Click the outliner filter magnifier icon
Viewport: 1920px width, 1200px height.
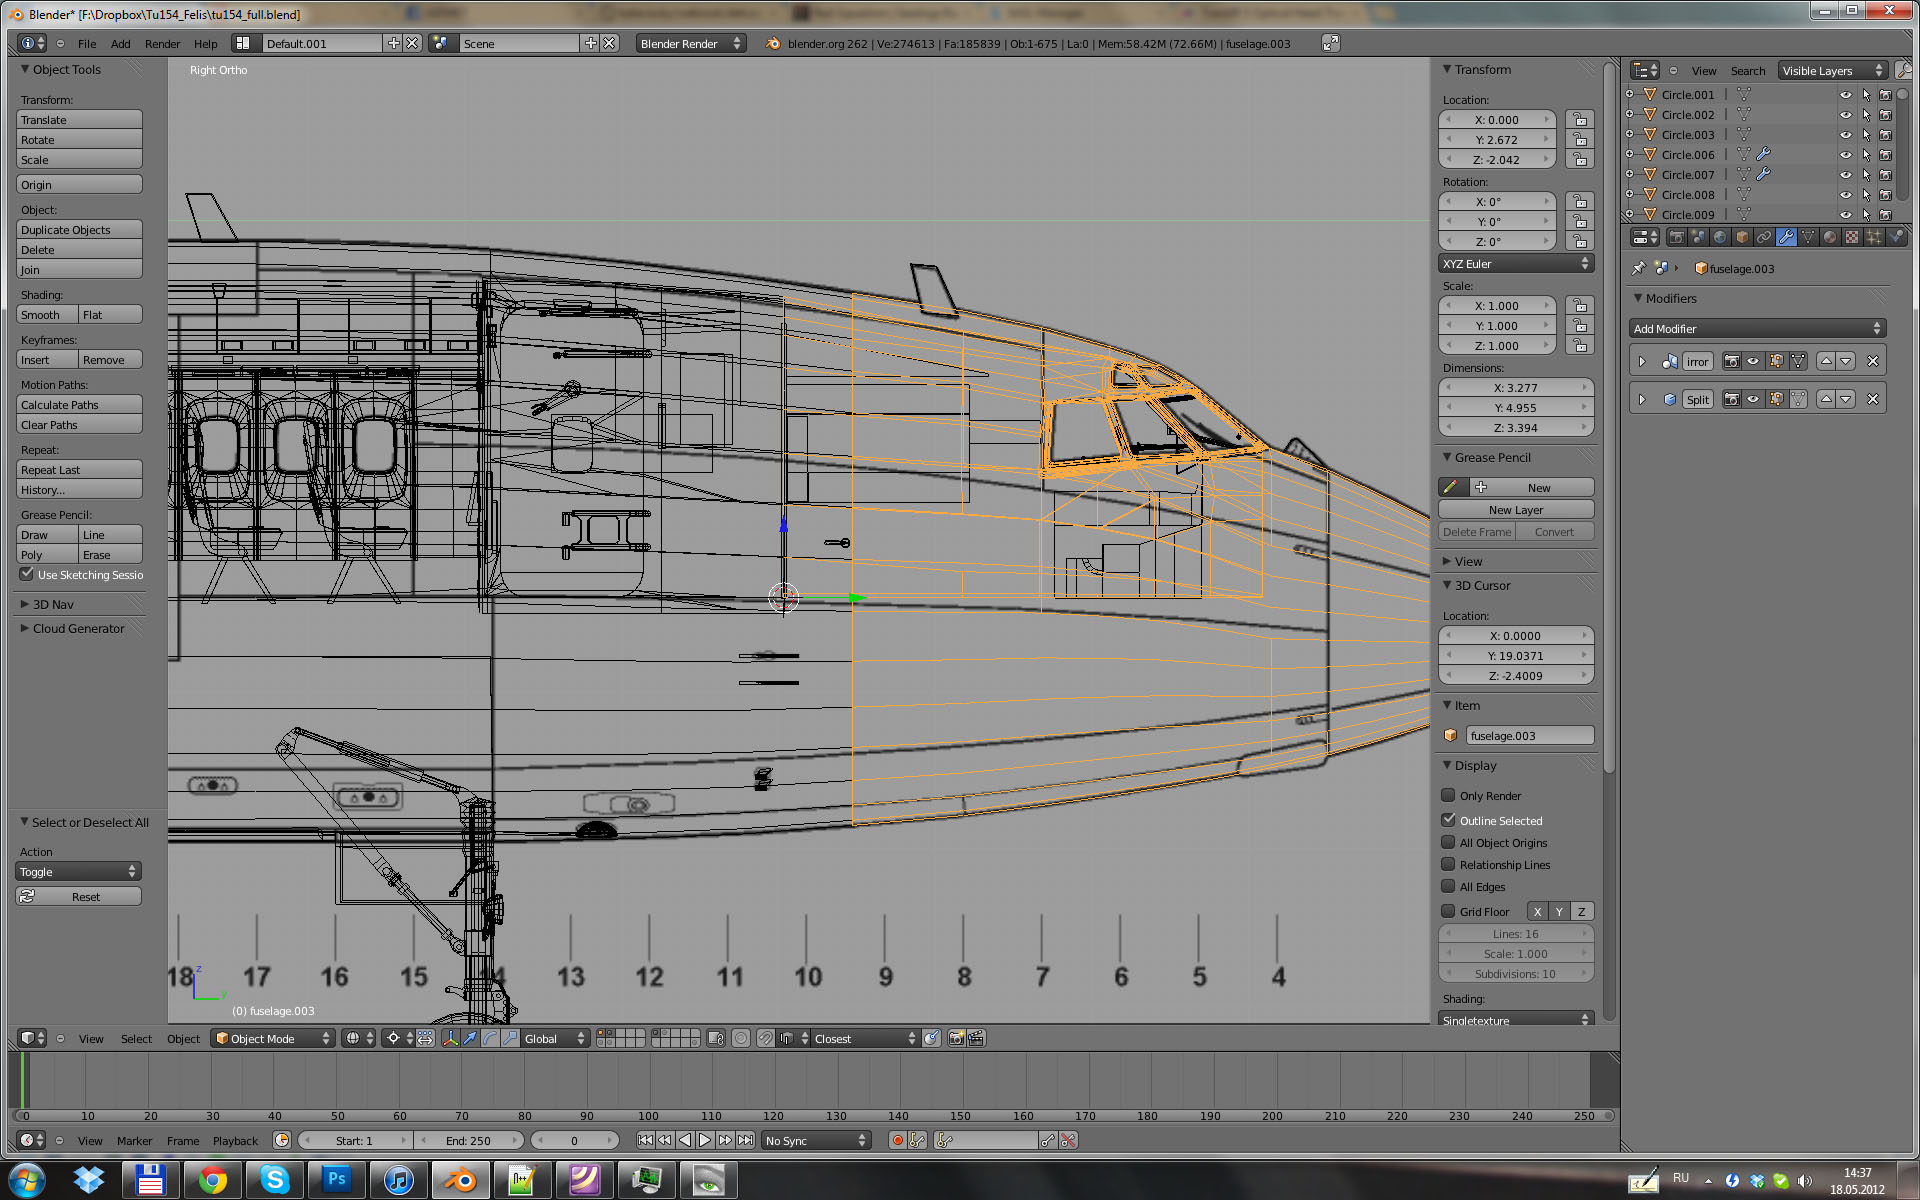[x=1902, y=71]
